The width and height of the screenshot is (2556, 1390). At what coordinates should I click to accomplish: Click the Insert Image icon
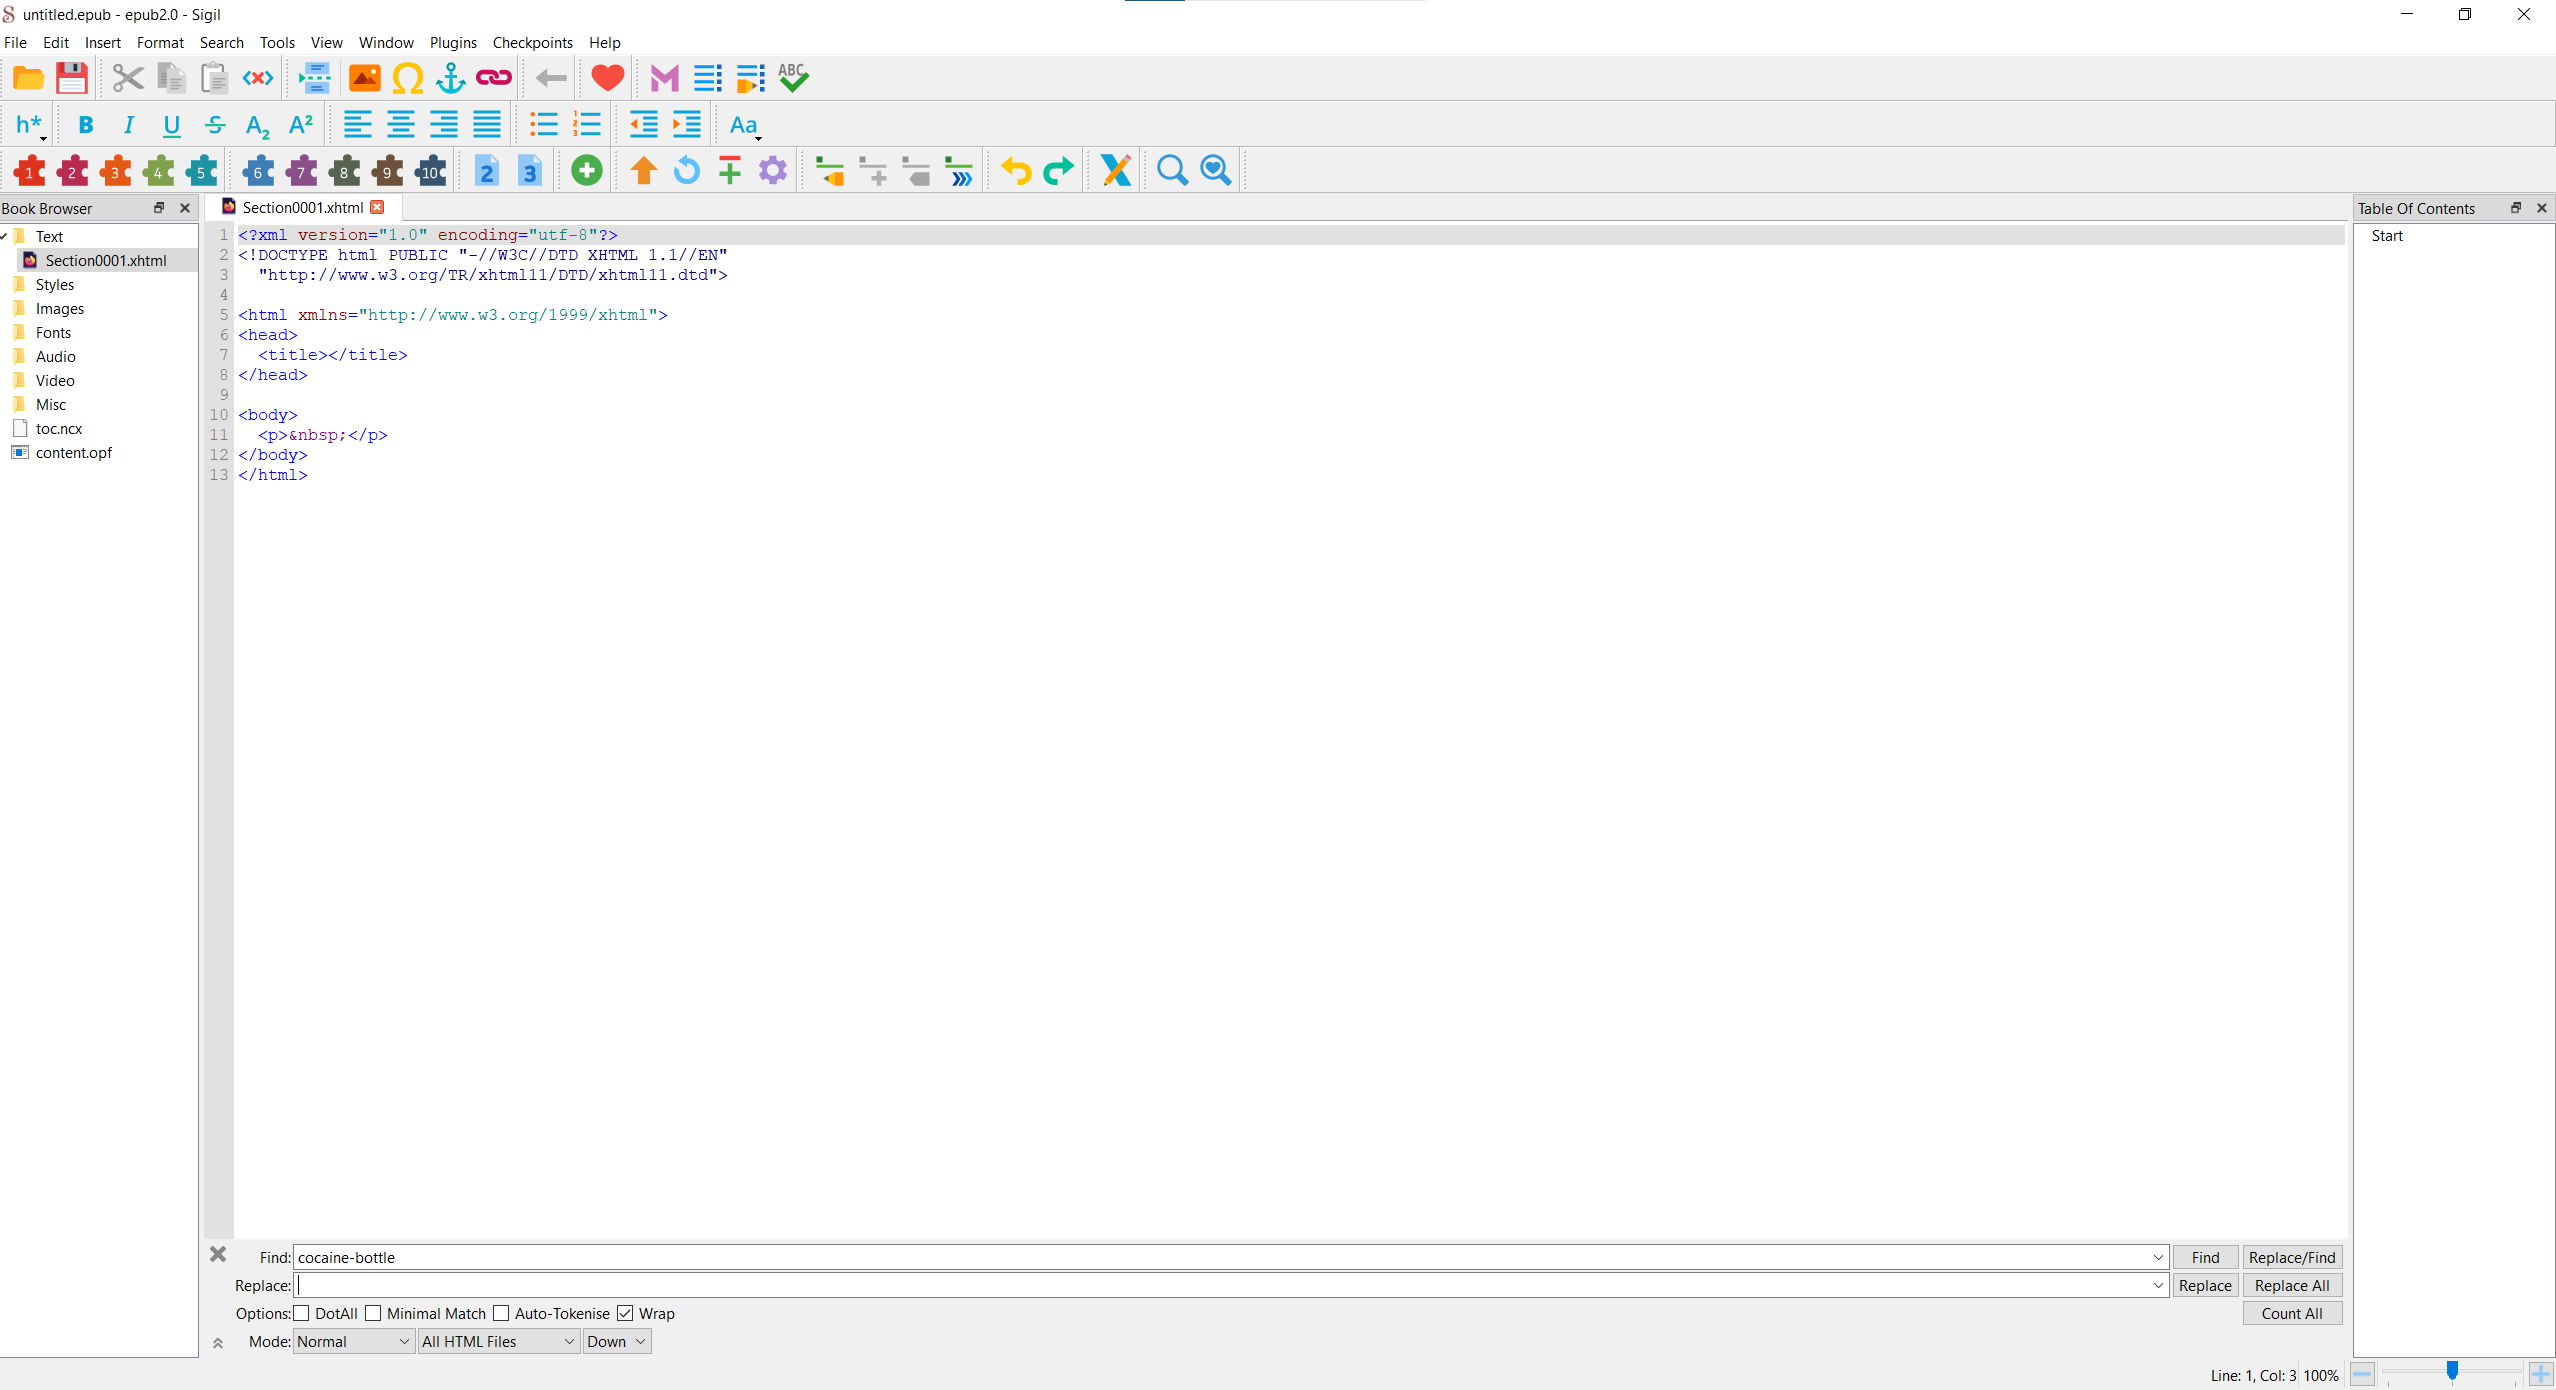pos(364,78)
